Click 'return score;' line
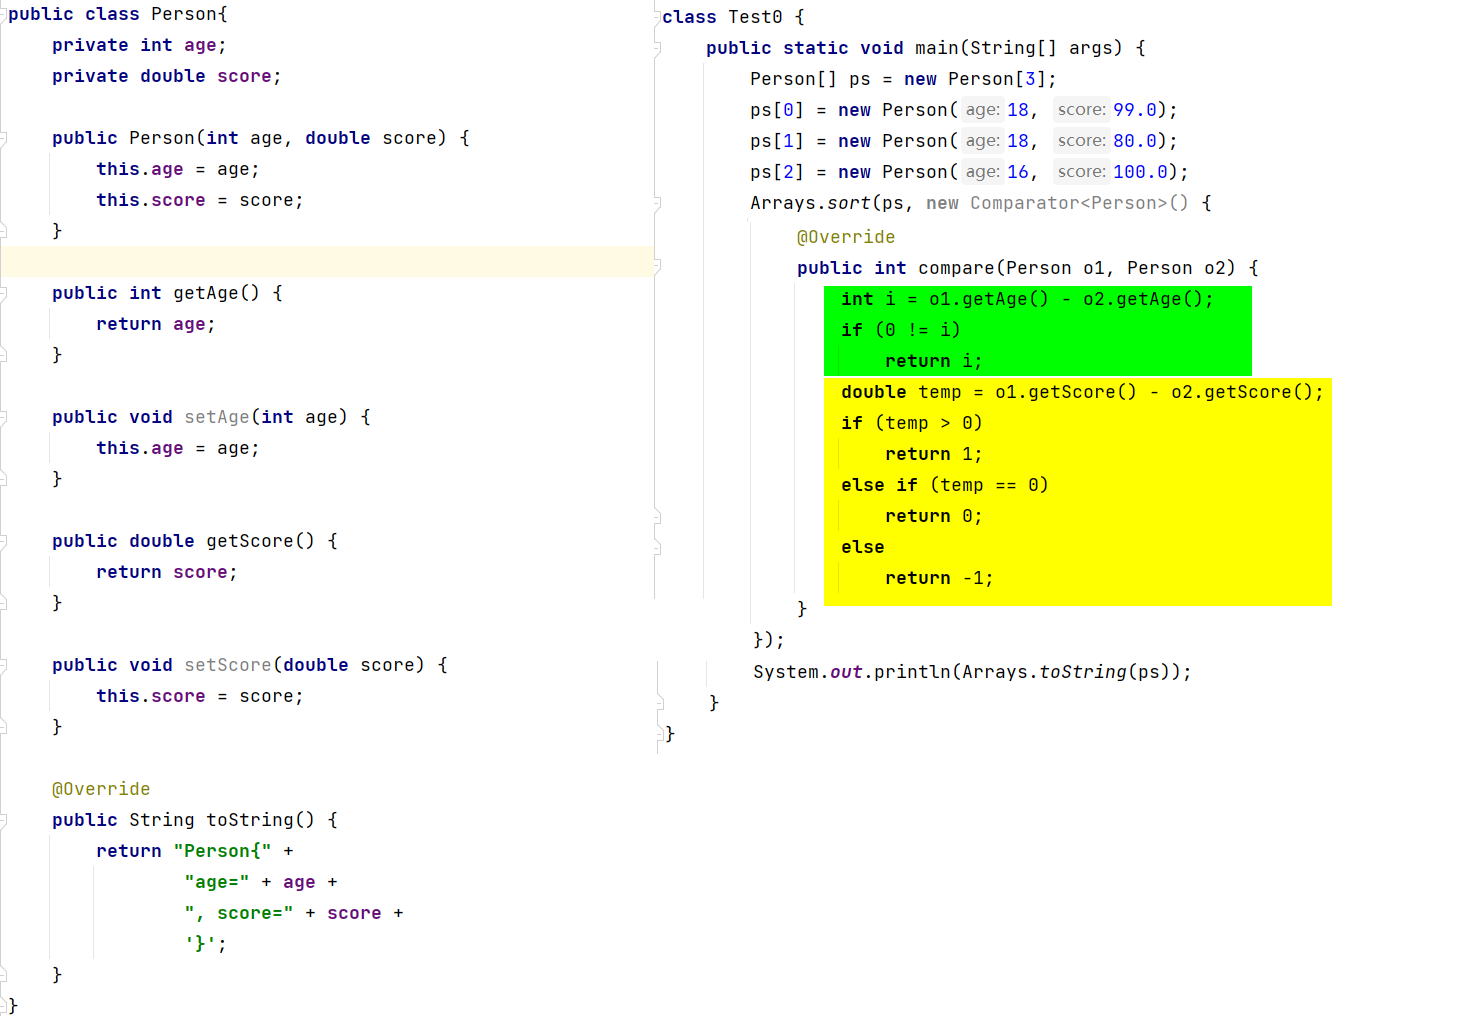The height and width of the screenshot is (1016, 1472). 167,572
